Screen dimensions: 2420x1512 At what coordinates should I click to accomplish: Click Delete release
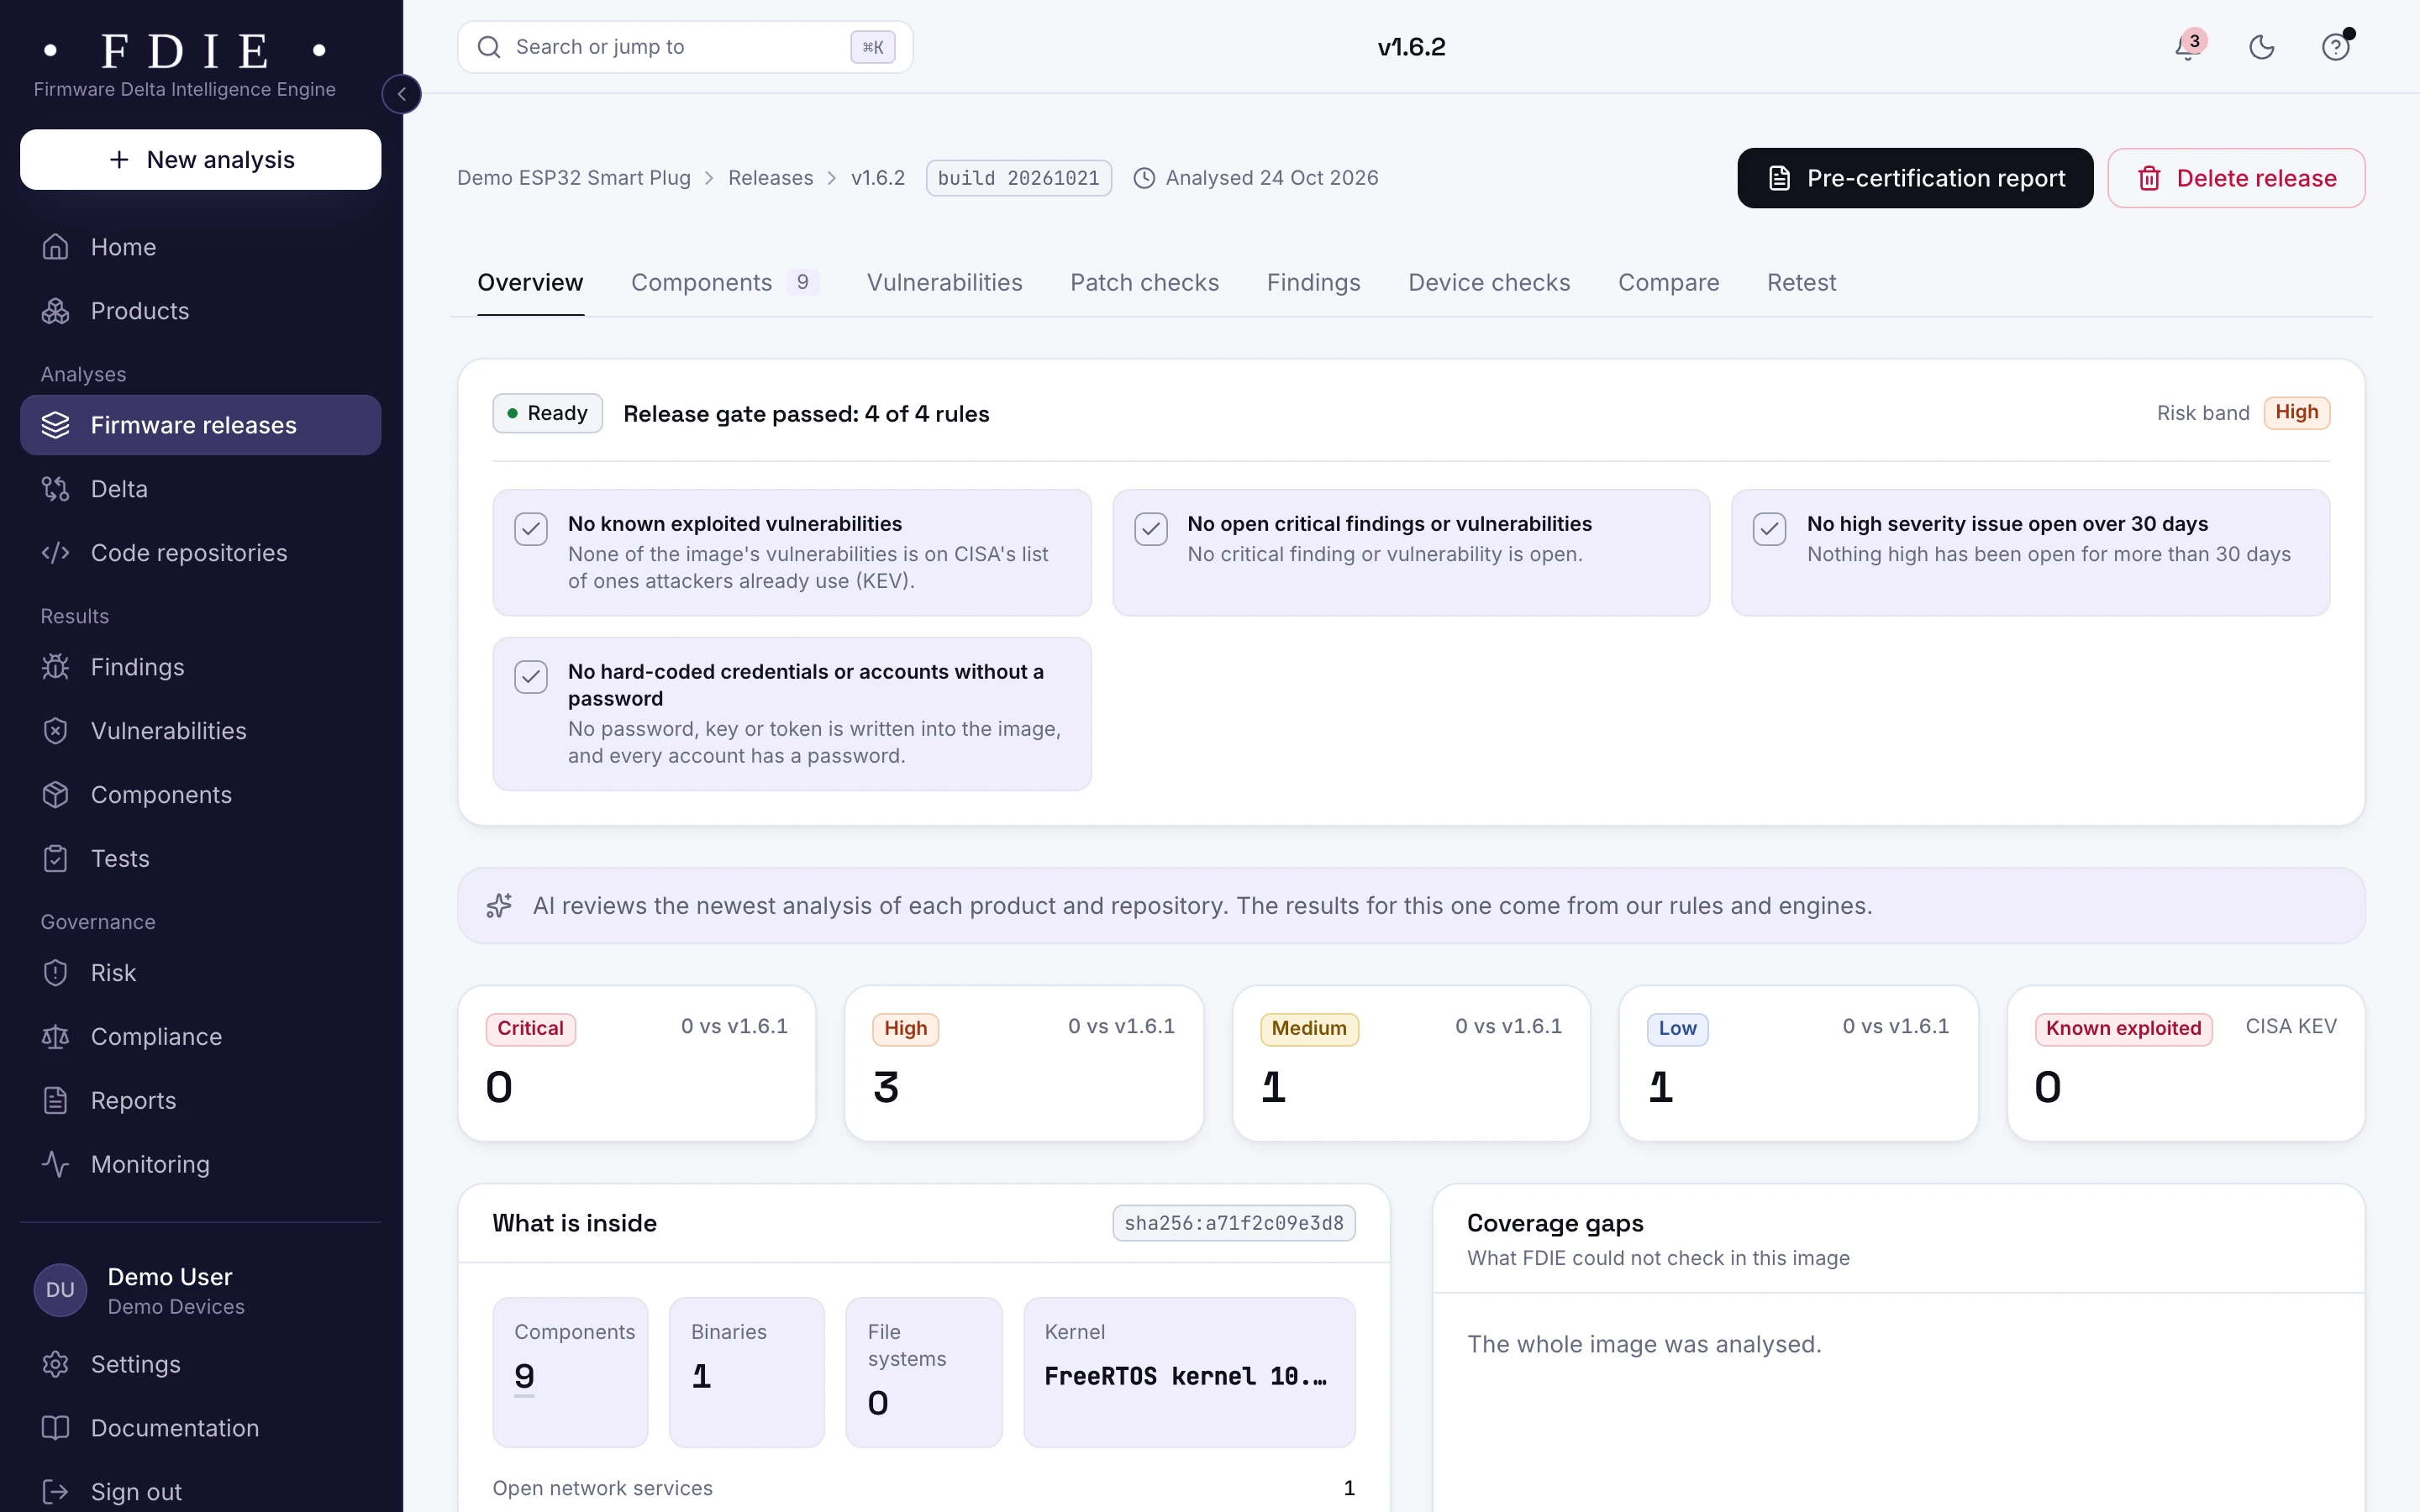2236,178
